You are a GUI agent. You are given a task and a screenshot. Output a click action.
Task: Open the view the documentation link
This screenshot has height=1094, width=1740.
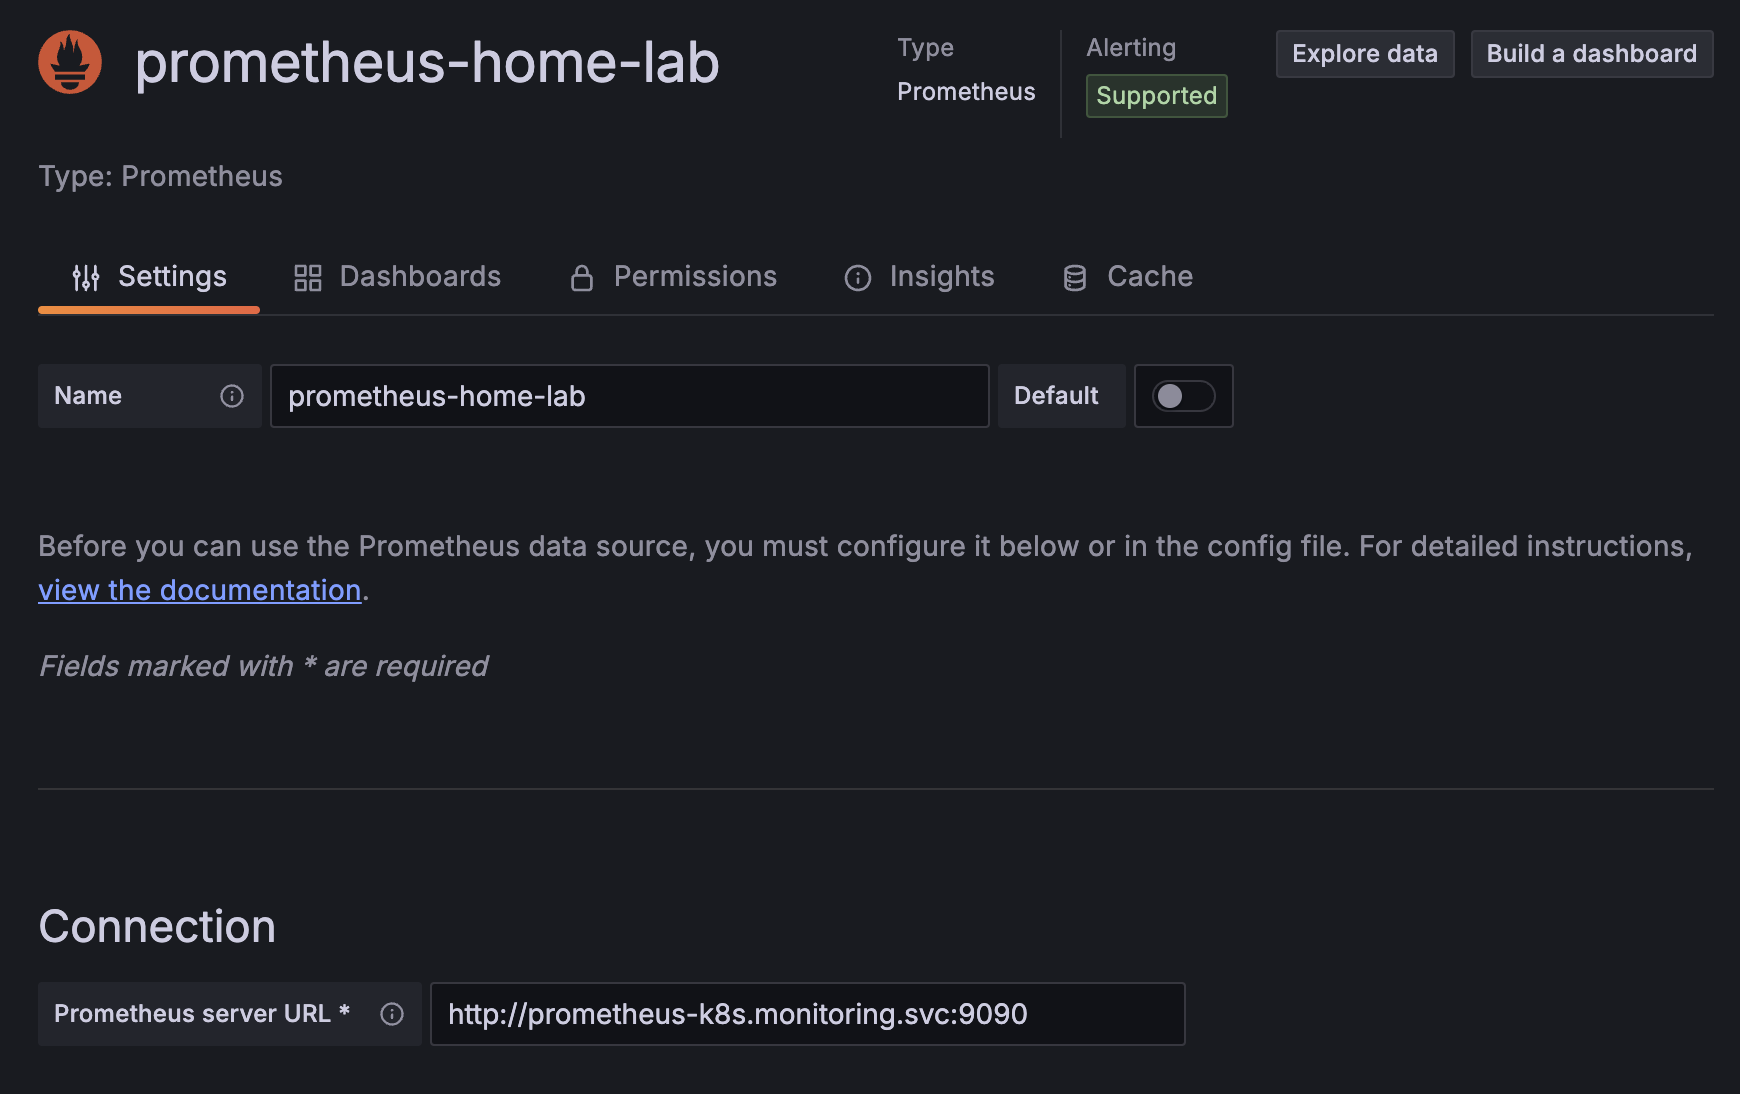[x=200, y=590]
